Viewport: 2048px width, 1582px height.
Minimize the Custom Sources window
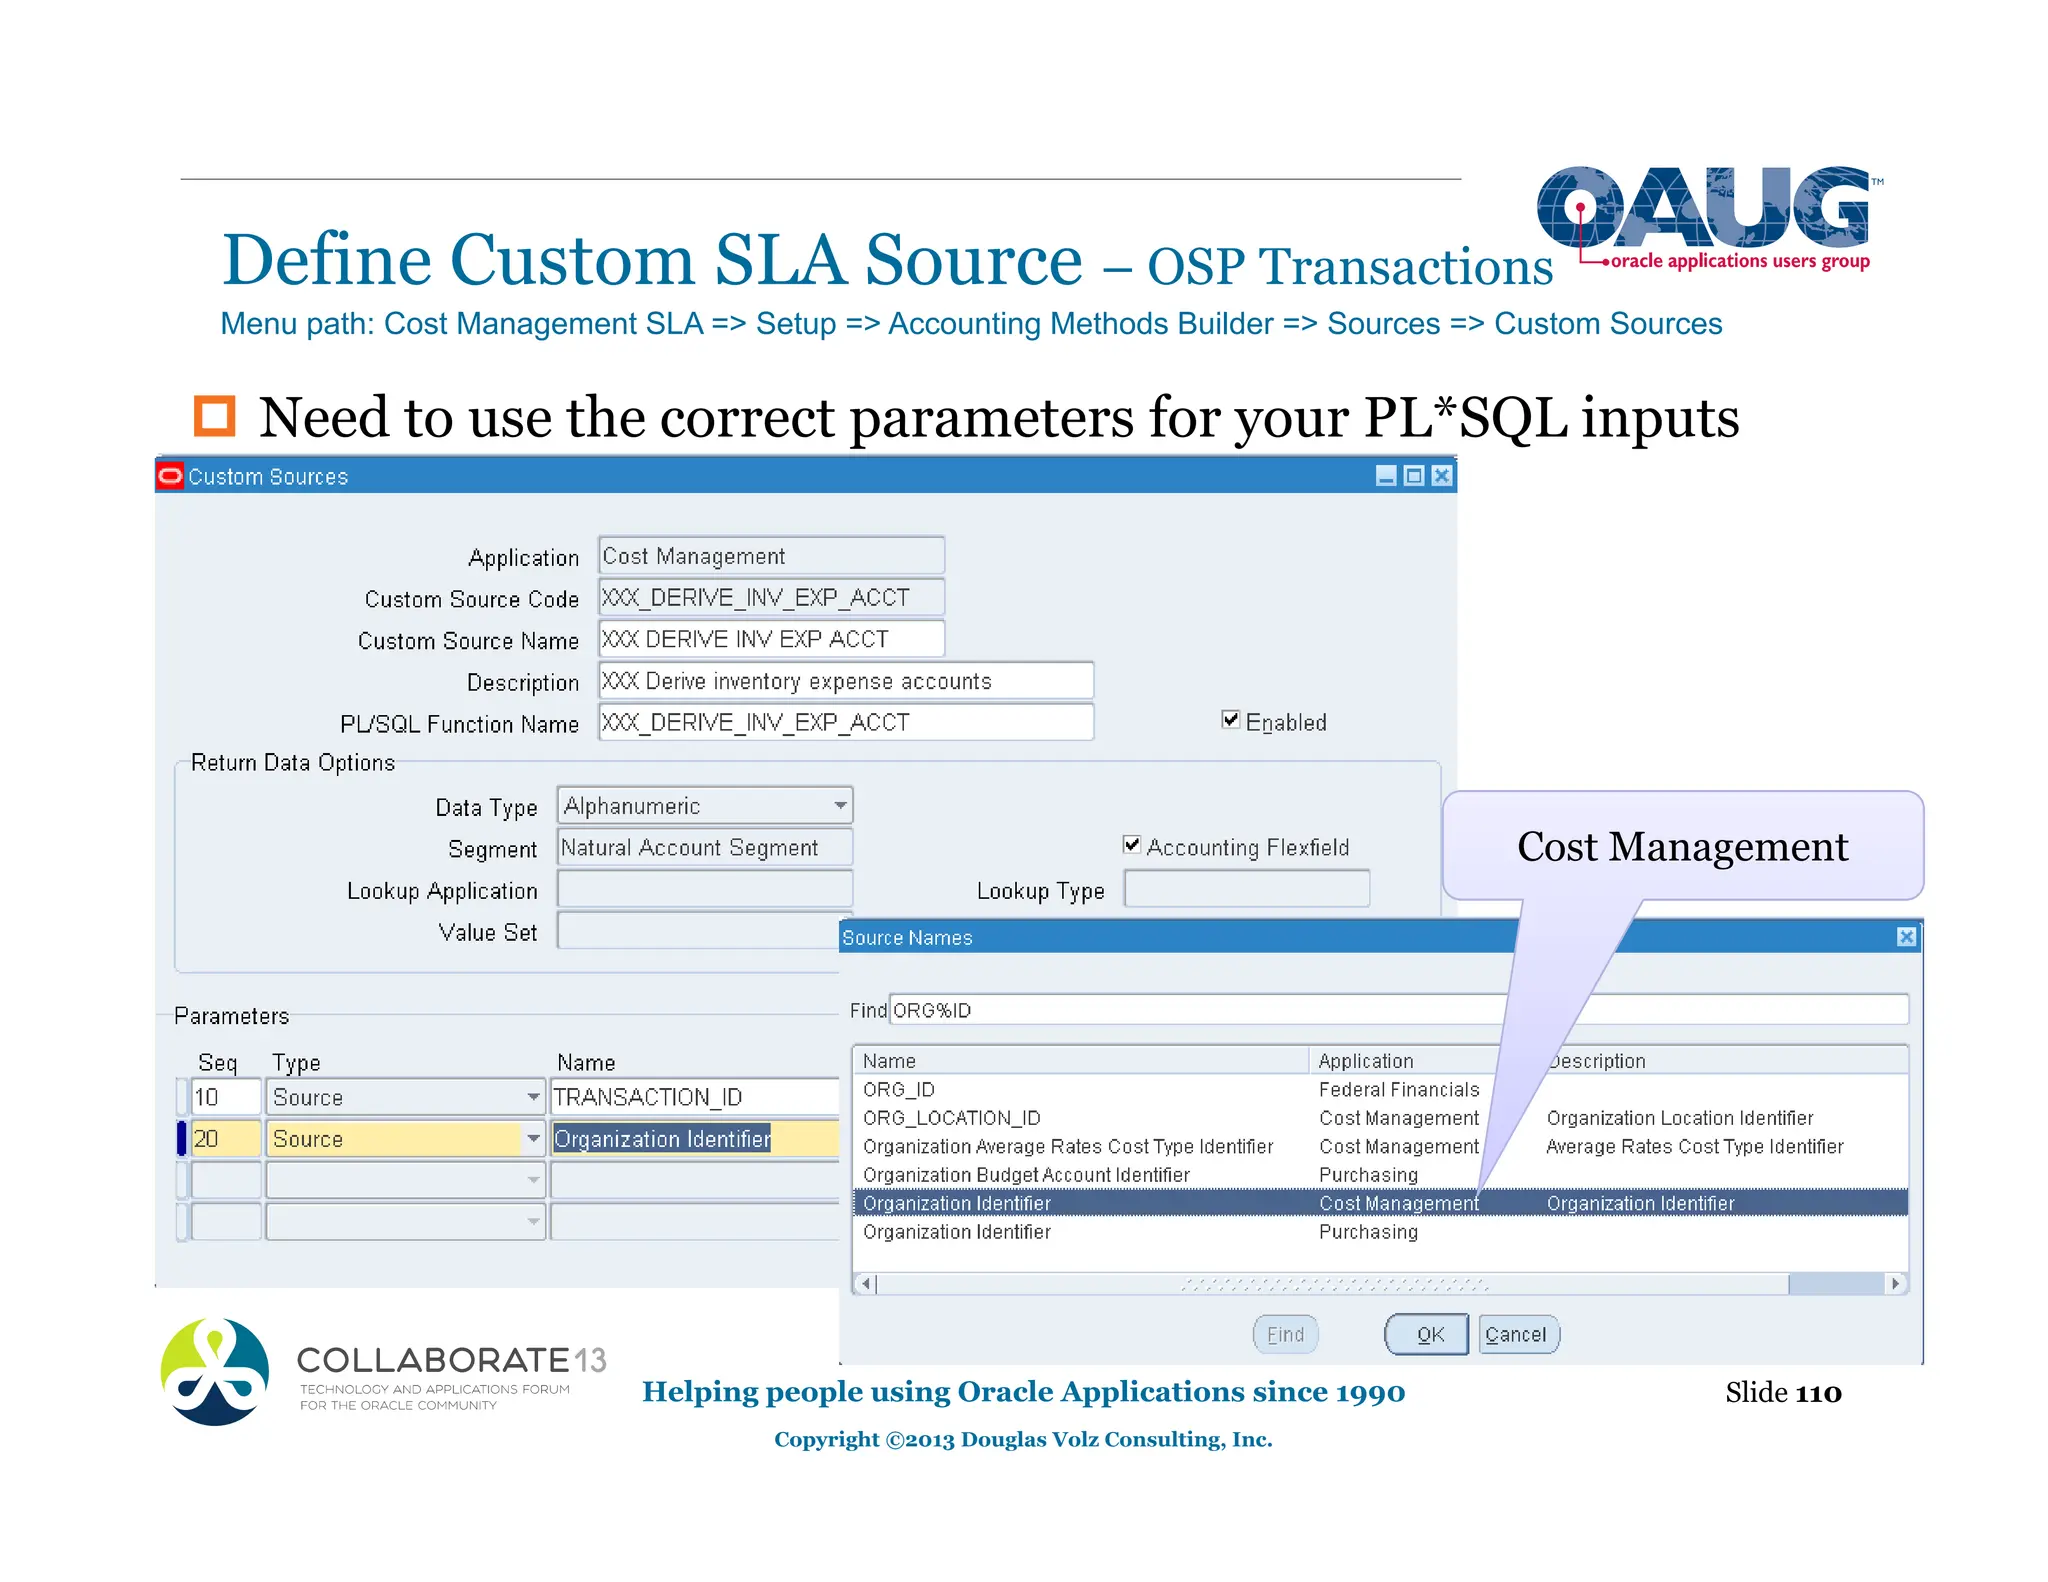1385,476
